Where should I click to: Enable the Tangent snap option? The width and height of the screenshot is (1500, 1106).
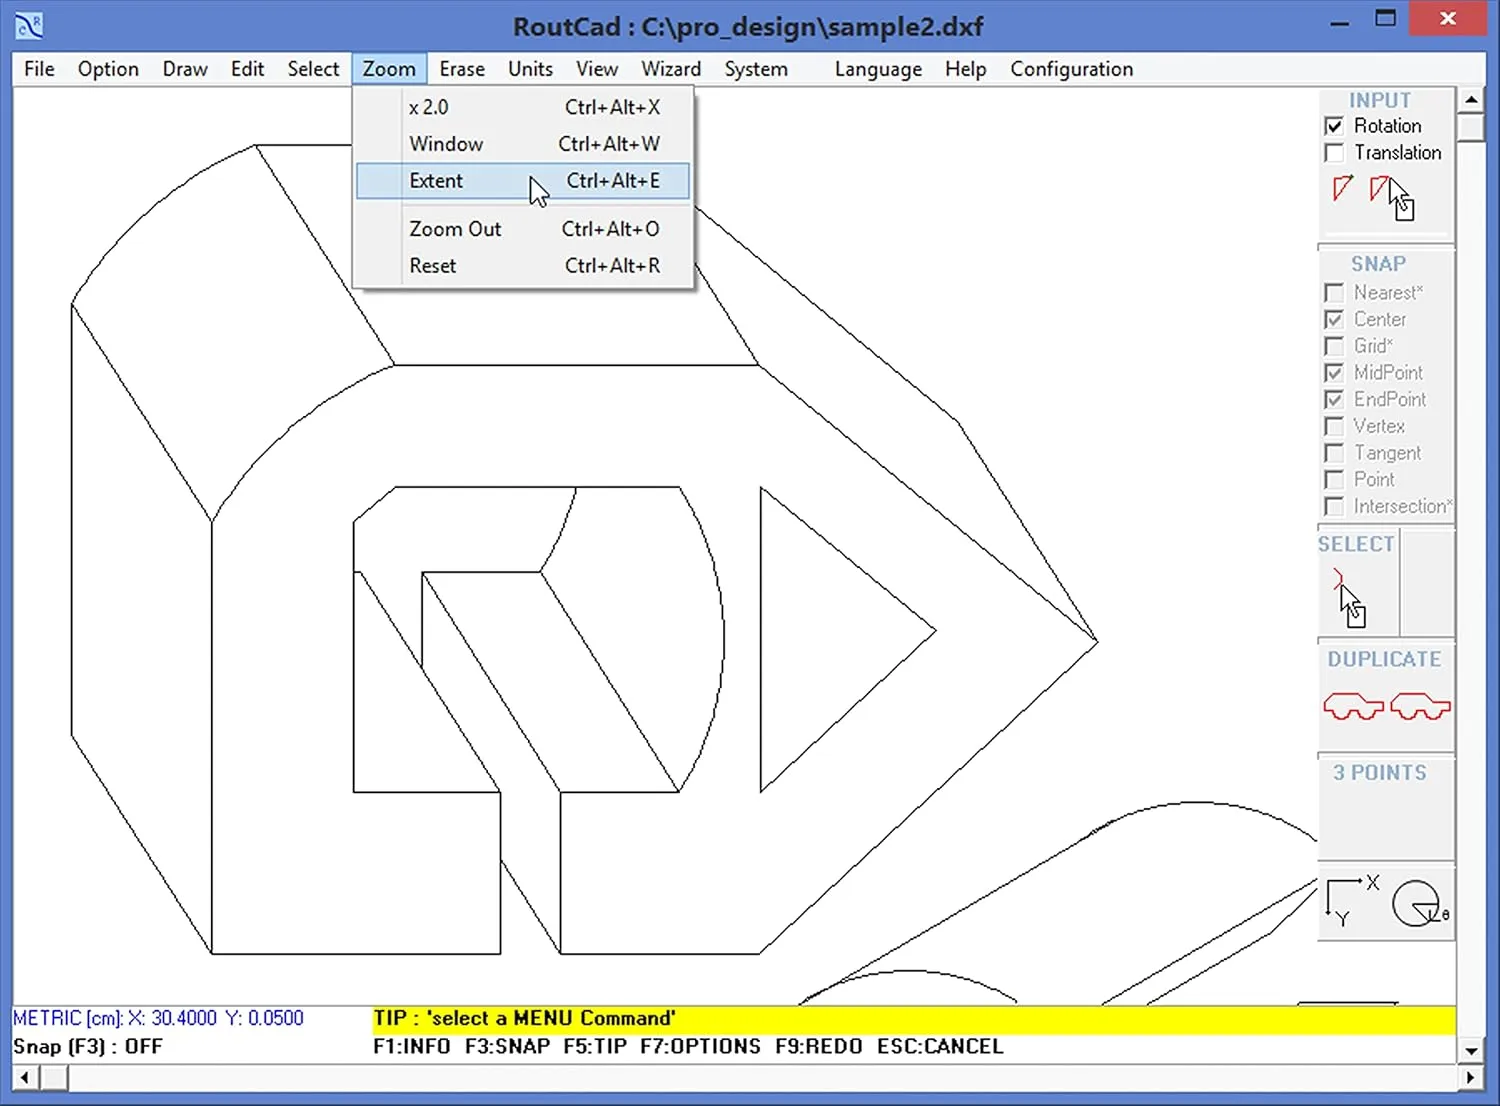click(x=1334, y=453)
